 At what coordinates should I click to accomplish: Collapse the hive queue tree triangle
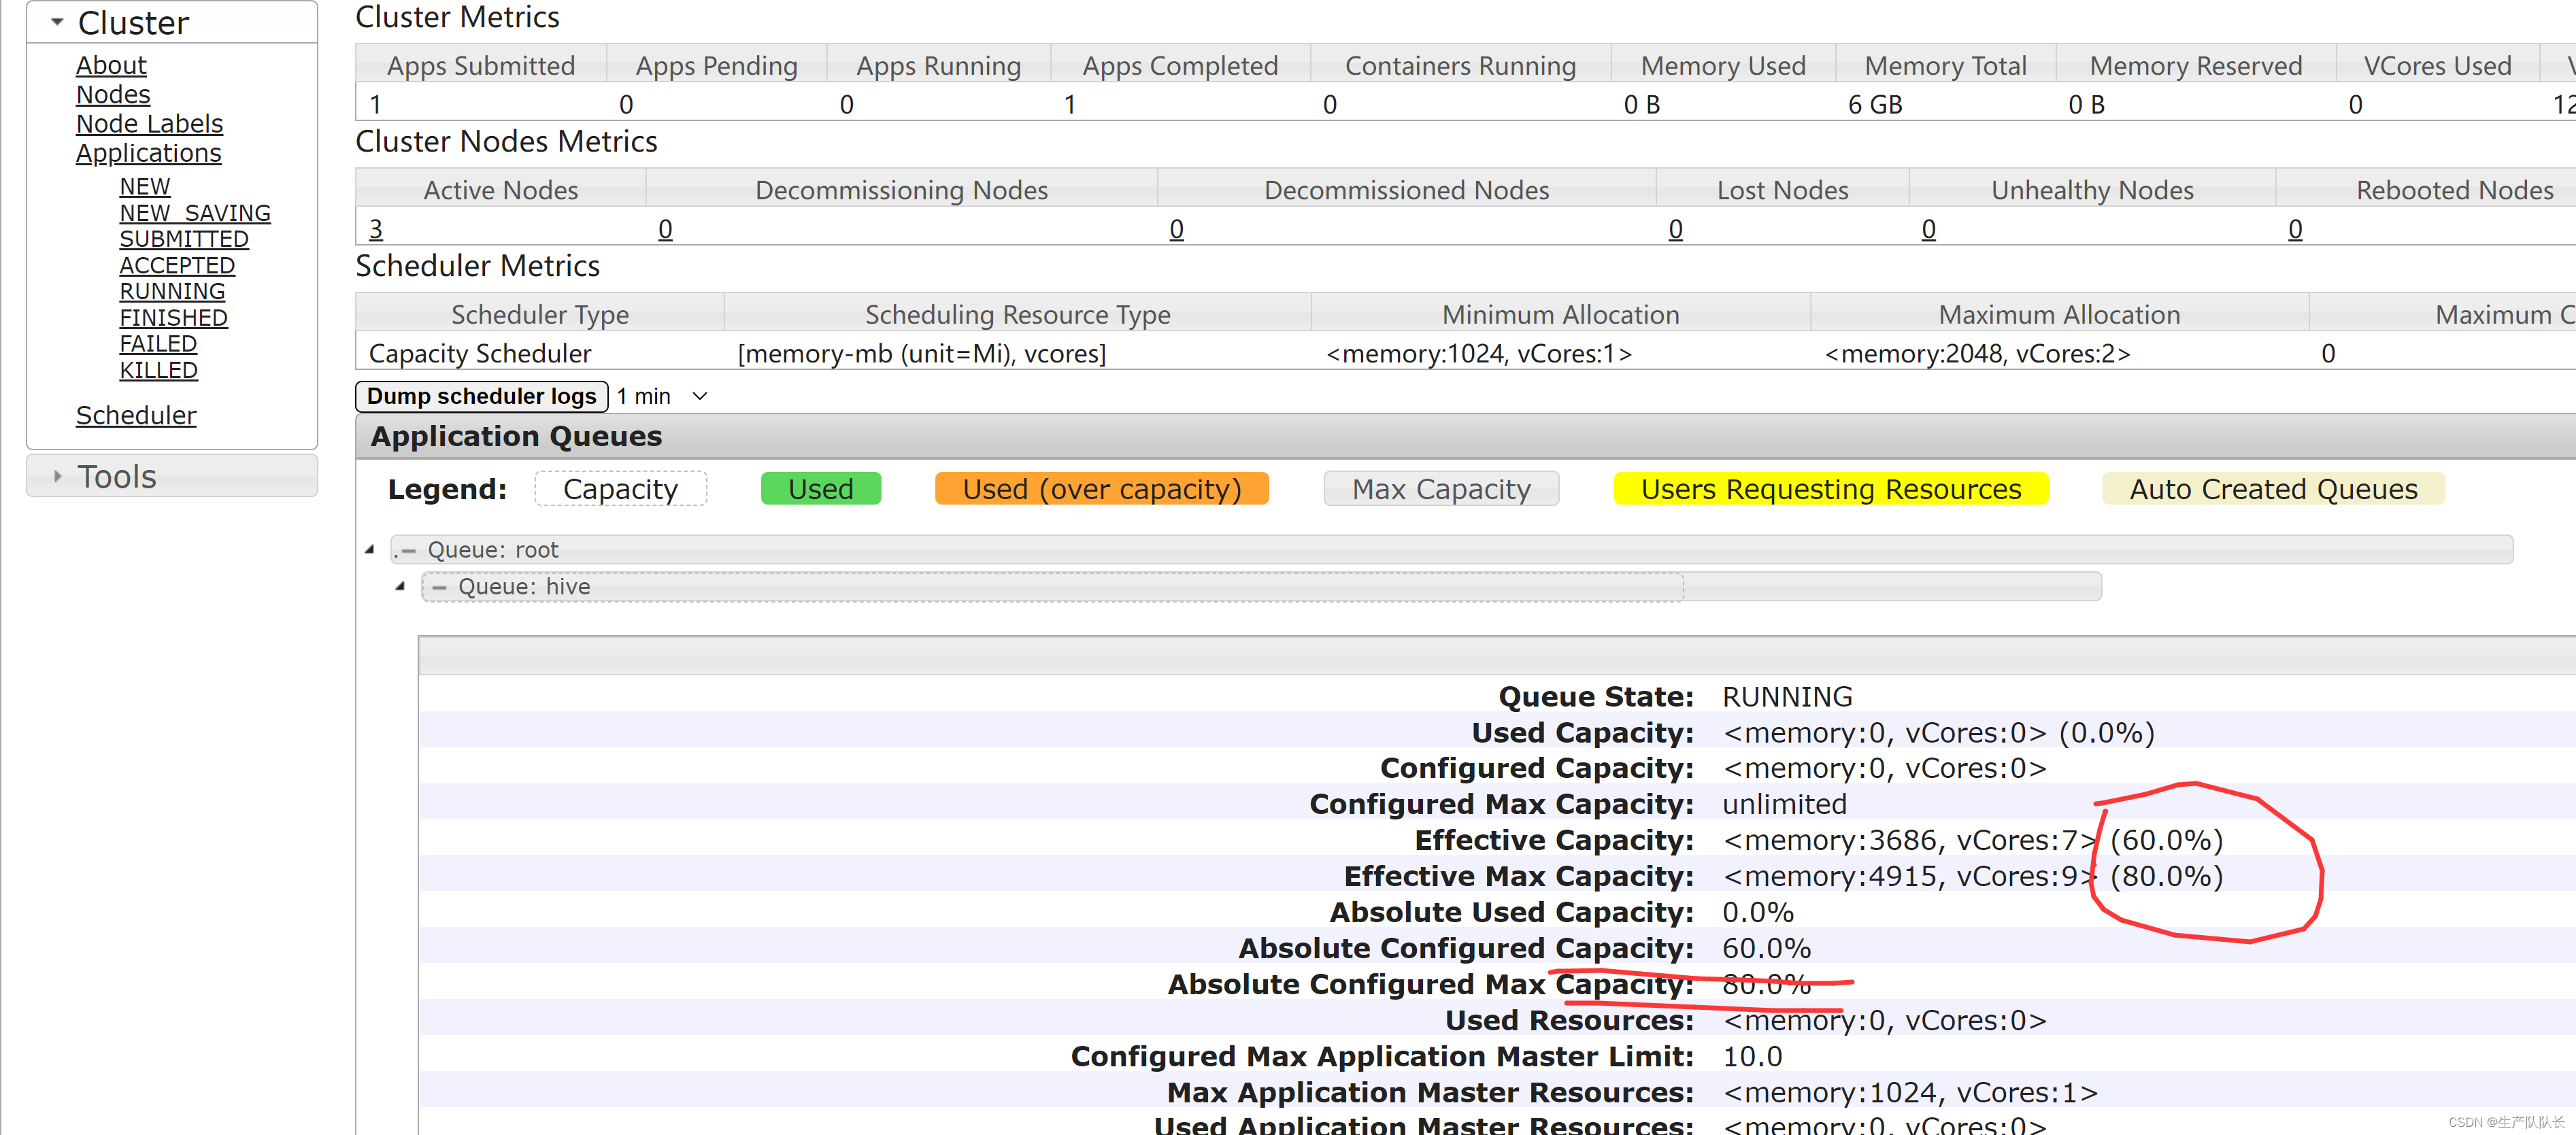tap(400, 586)
